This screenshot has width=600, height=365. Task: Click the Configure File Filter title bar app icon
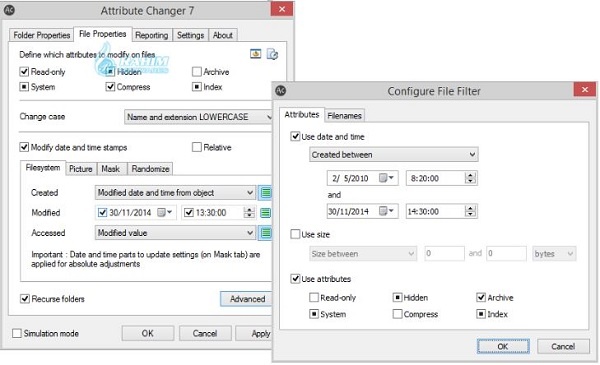(281, 91)
